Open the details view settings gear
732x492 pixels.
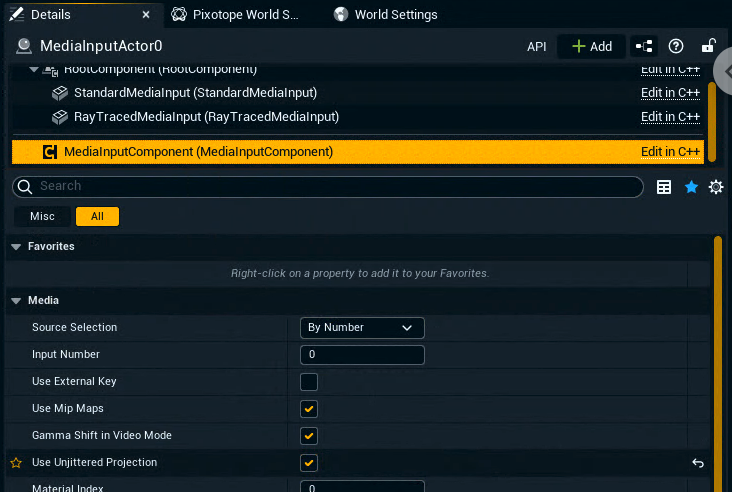(716, 187)
